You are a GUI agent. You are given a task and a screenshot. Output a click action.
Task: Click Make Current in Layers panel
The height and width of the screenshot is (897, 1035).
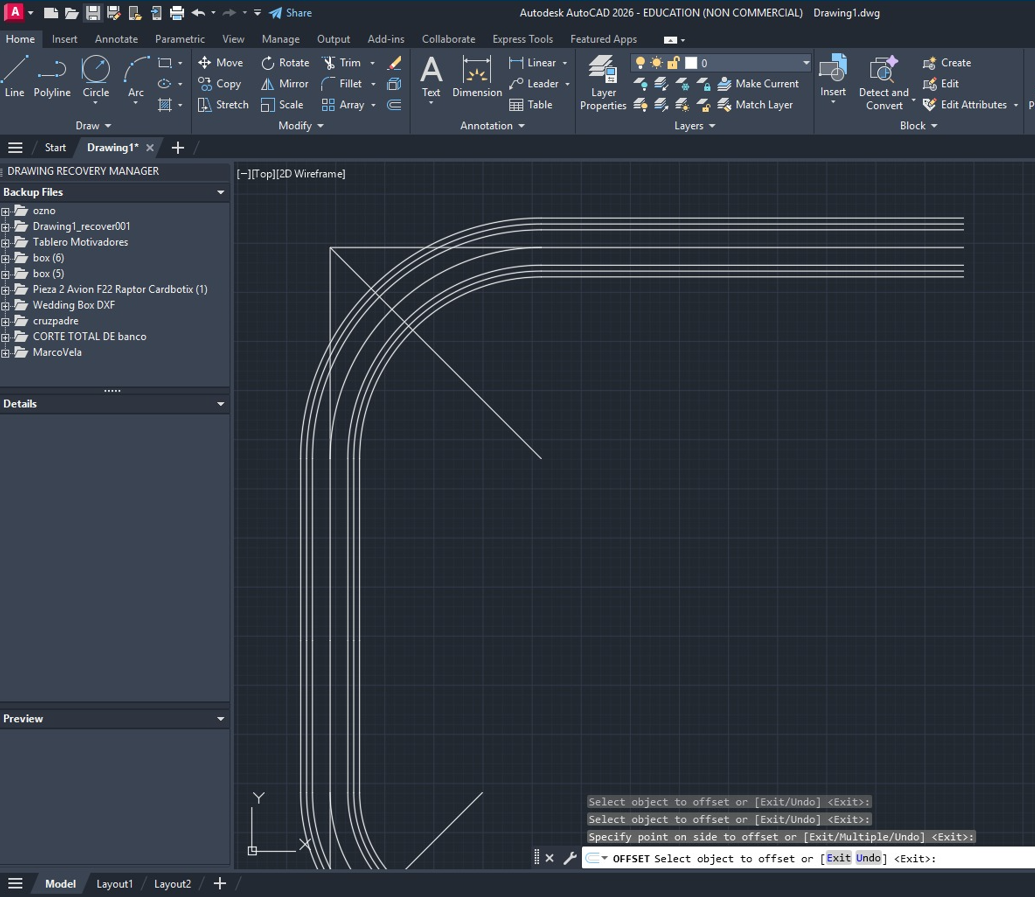point(758,83)
